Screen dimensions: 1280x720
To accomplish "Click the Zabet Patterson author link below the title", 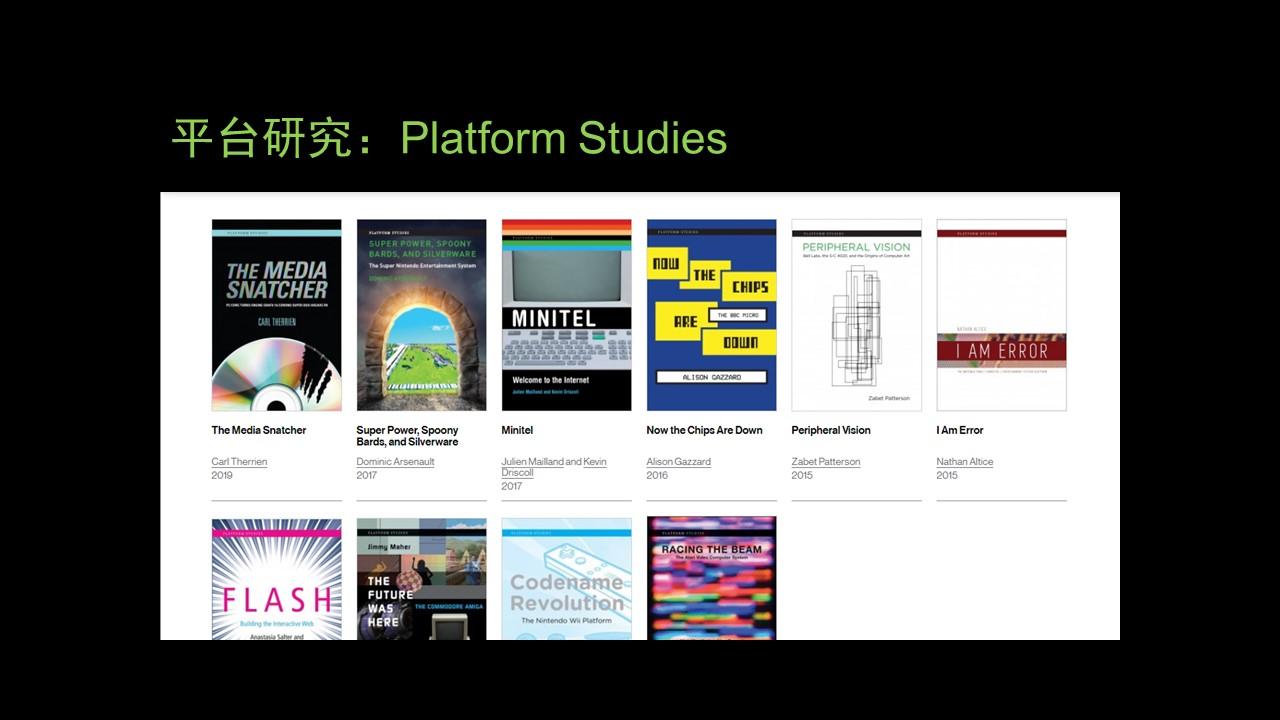I will click(826, 462).
